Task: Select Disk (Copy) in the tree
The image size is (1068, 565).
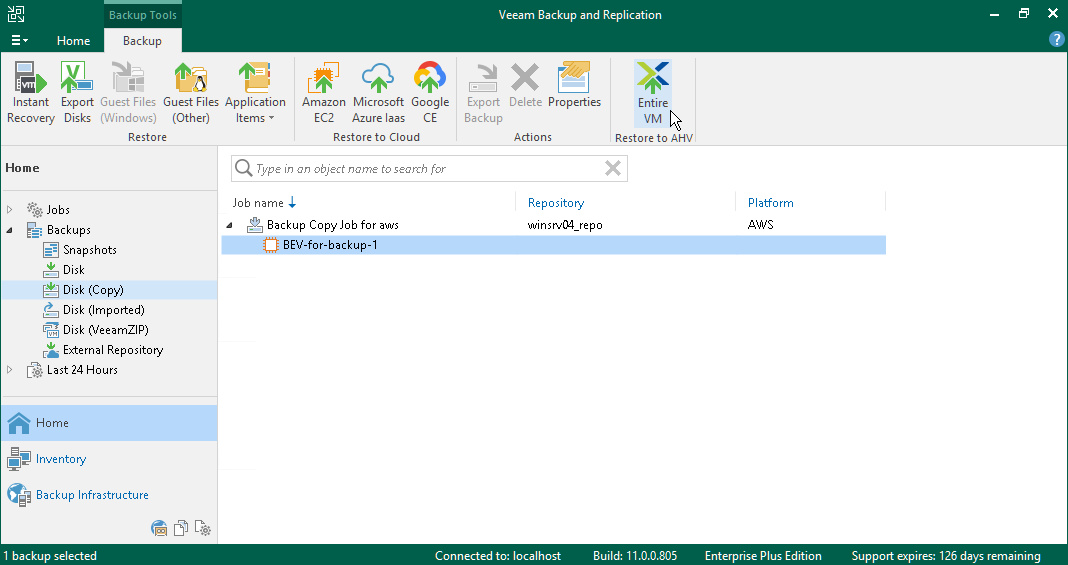Action: coord(93,290)
